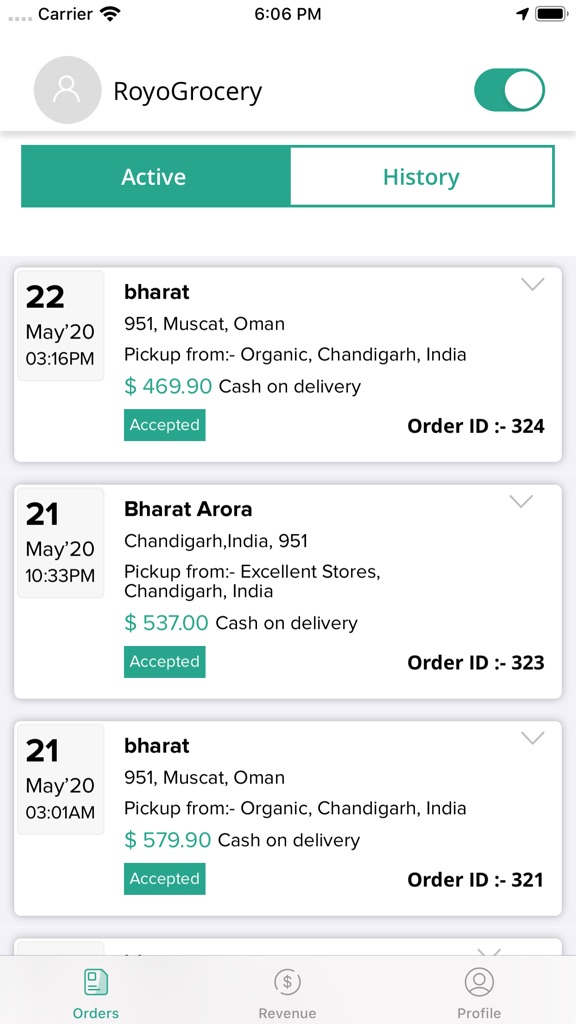576x1024 pixels.
Task: Expand order 321 details chevron
Action: [533, 738]
